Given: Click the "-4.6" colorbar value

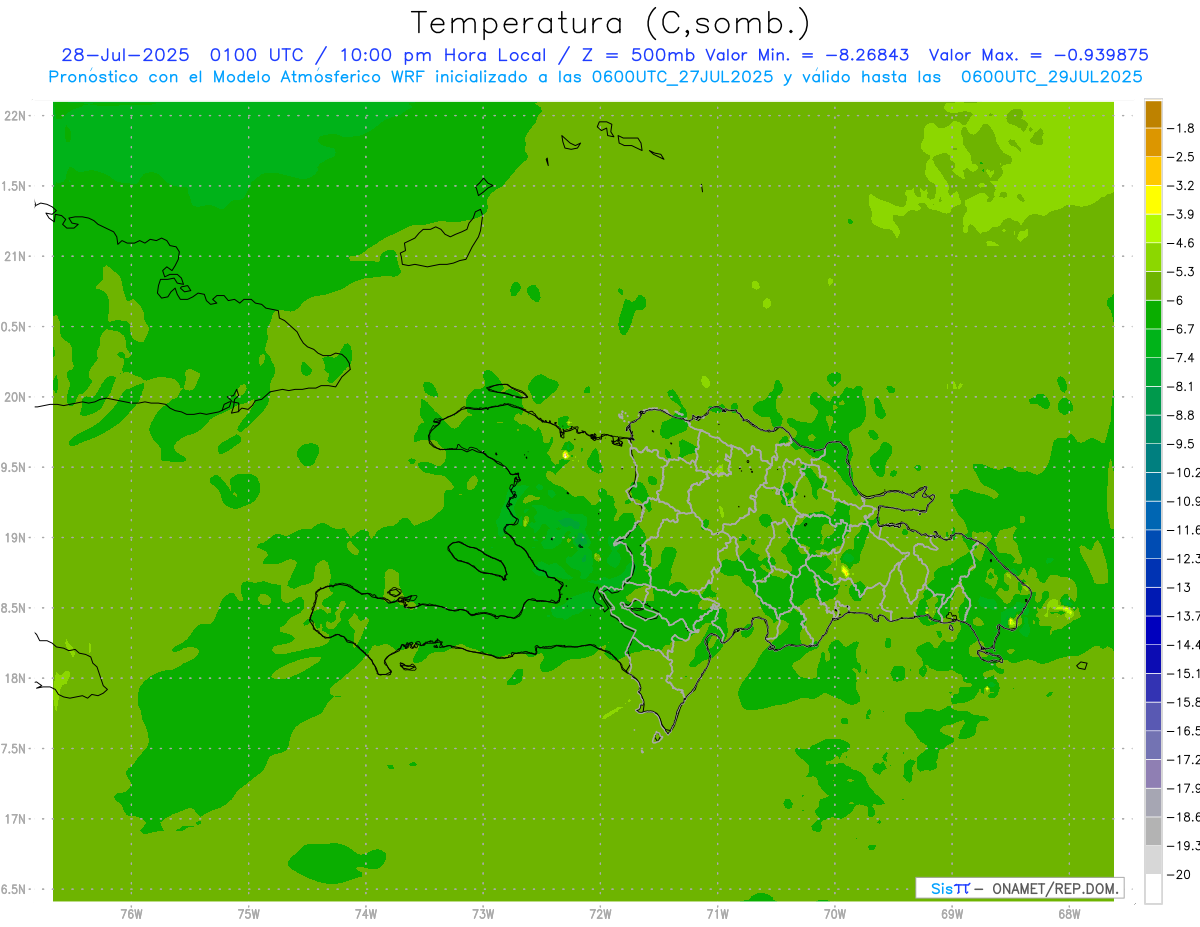Looking at the screenshot, I should tap(1181, 243).
